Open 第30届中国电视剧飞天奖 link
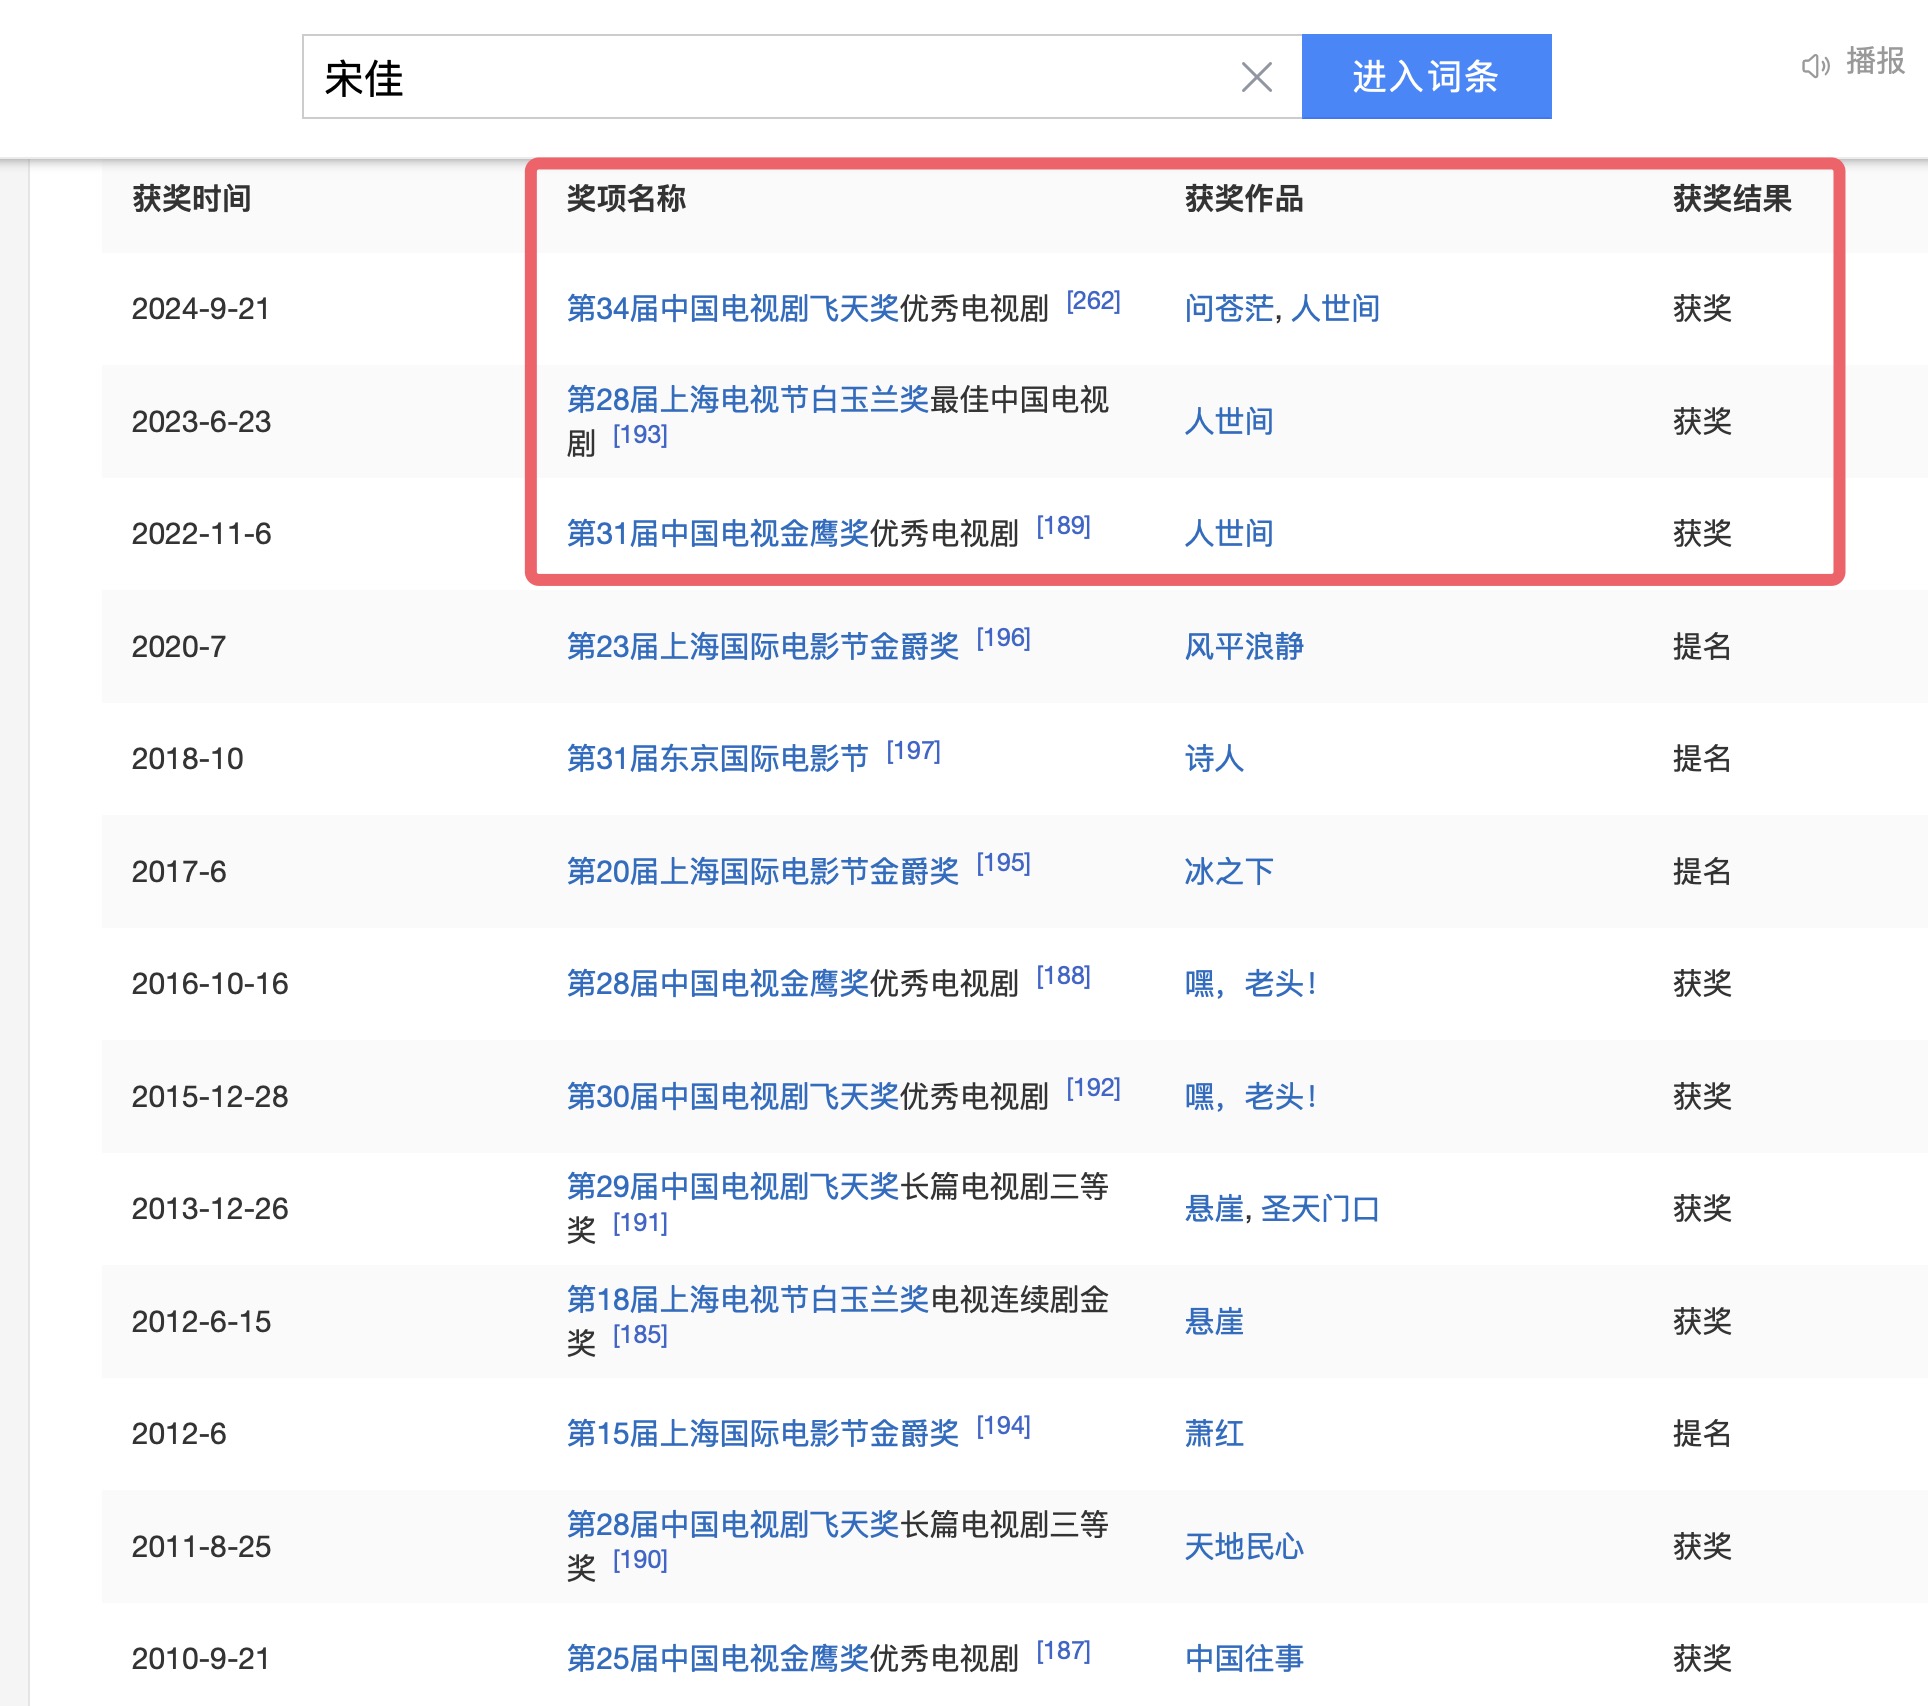The width and height of the screenshot is (1928, 1706). coord(733,1097)
